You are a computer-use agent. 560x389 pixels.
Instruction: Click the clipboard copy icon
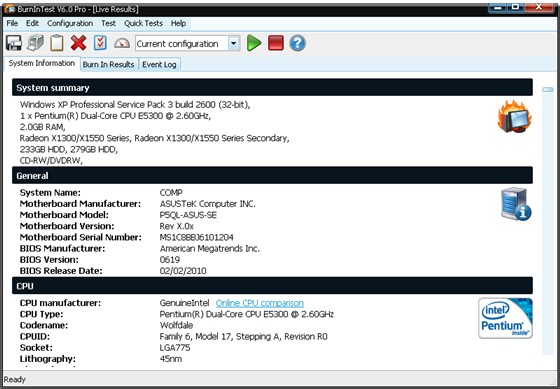(x=57, y=43)
